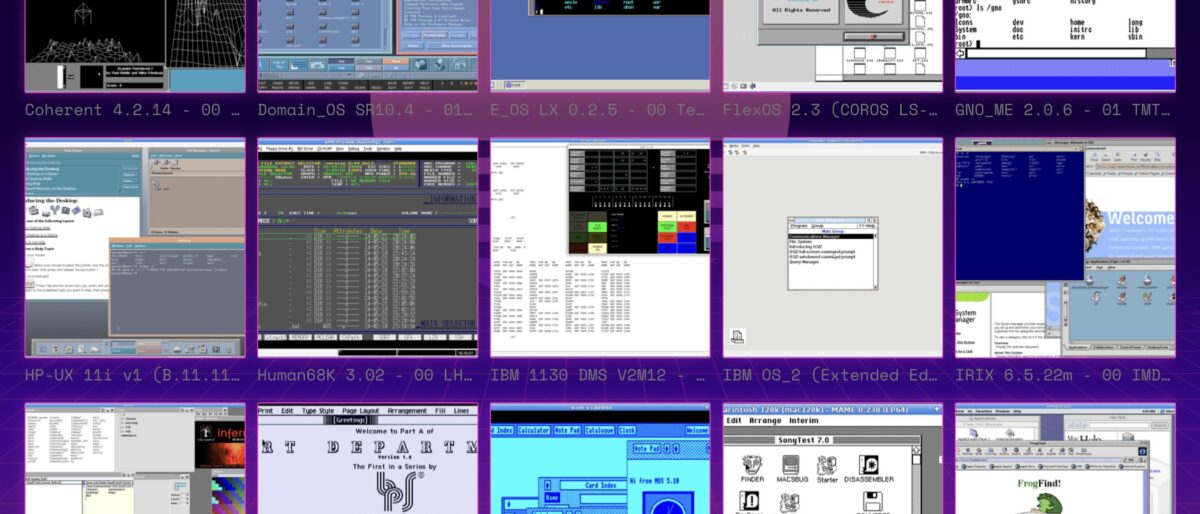Open the Macintosh 128k MAME screenshot thumbnail

point(832,459)
